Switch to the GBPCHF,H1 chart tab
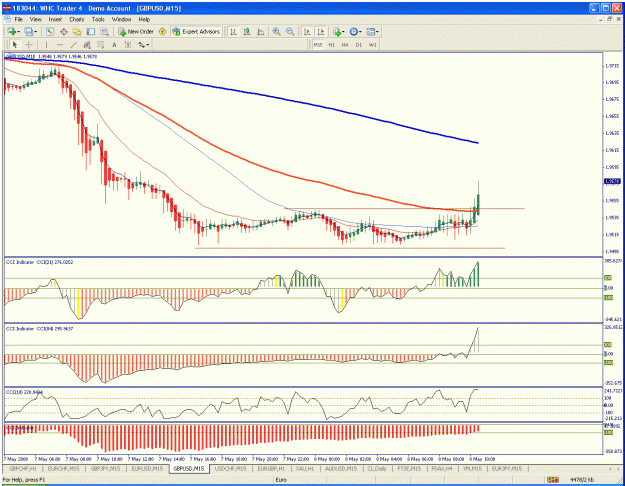Image resolution: width=625 pixels, height=486 pixels. 23,469
